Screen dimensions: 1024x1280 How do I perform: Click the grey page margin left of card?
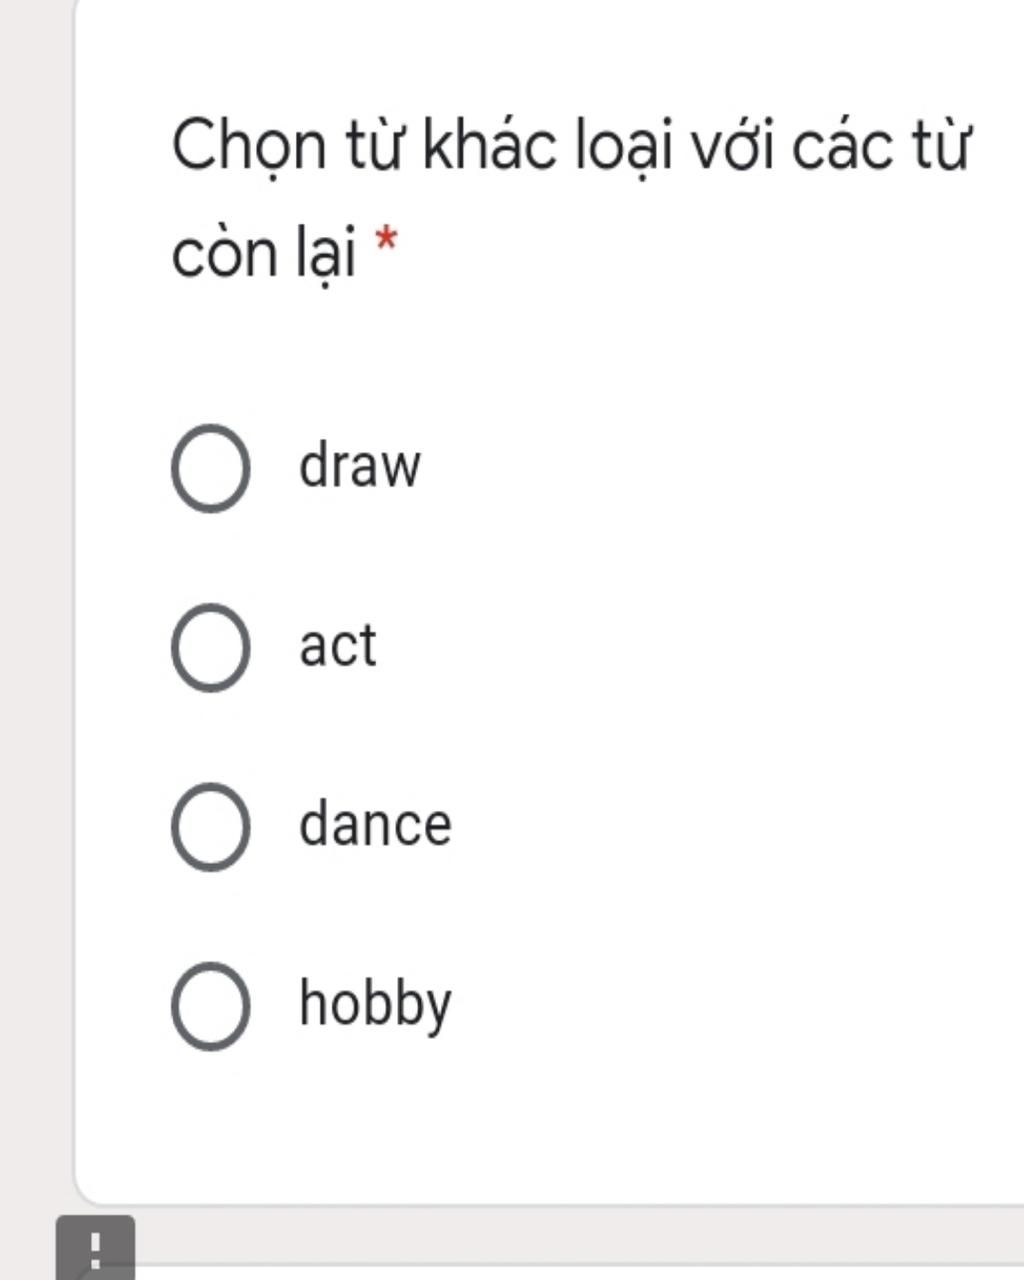(x=35, y=600)
